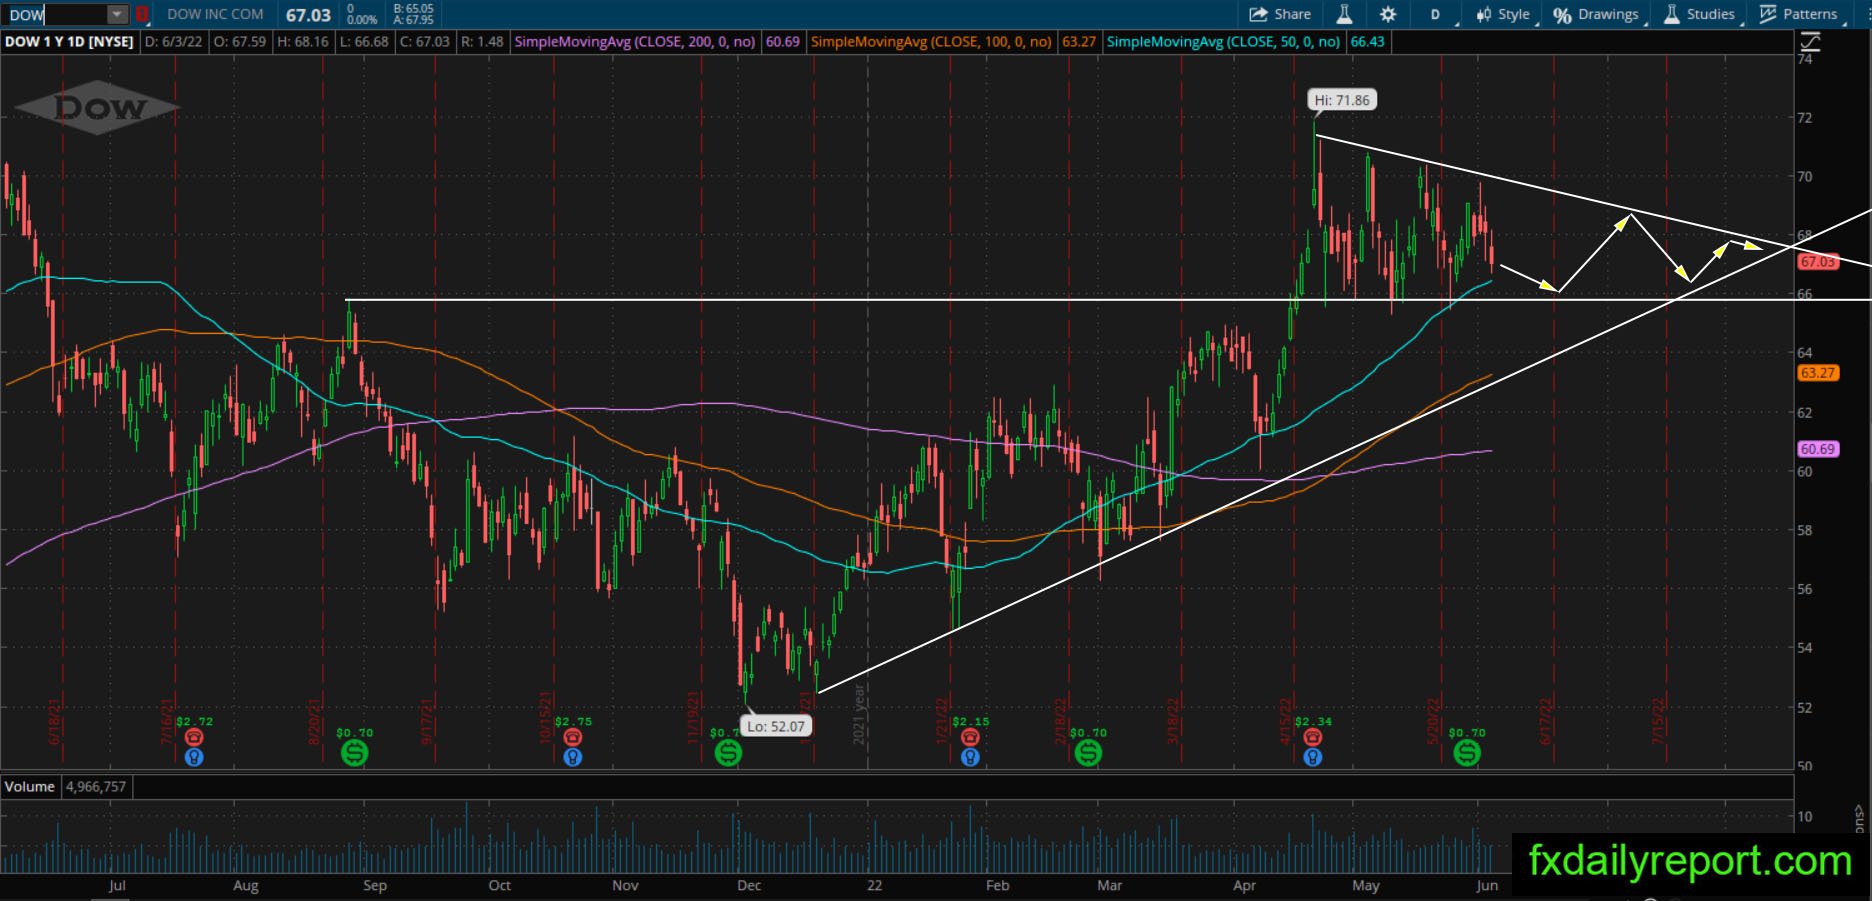Click the red 67.03 last price label

(x=1817, y=262)
